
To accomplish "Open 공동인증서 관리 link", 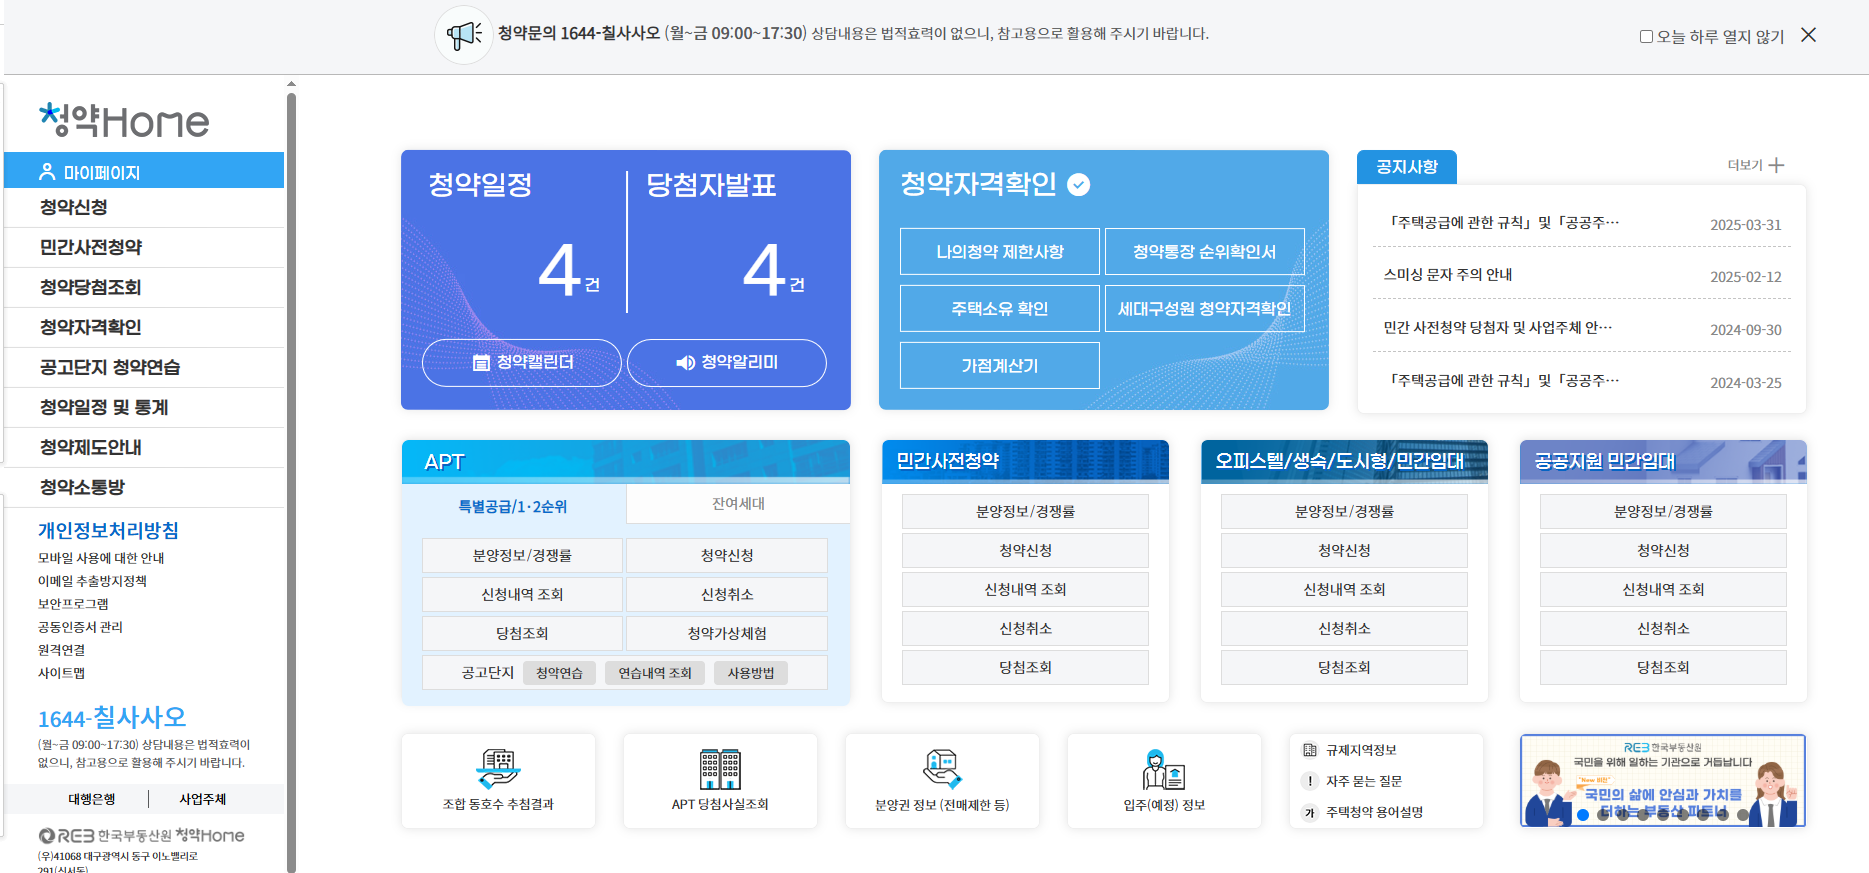I will click(80, 627).
